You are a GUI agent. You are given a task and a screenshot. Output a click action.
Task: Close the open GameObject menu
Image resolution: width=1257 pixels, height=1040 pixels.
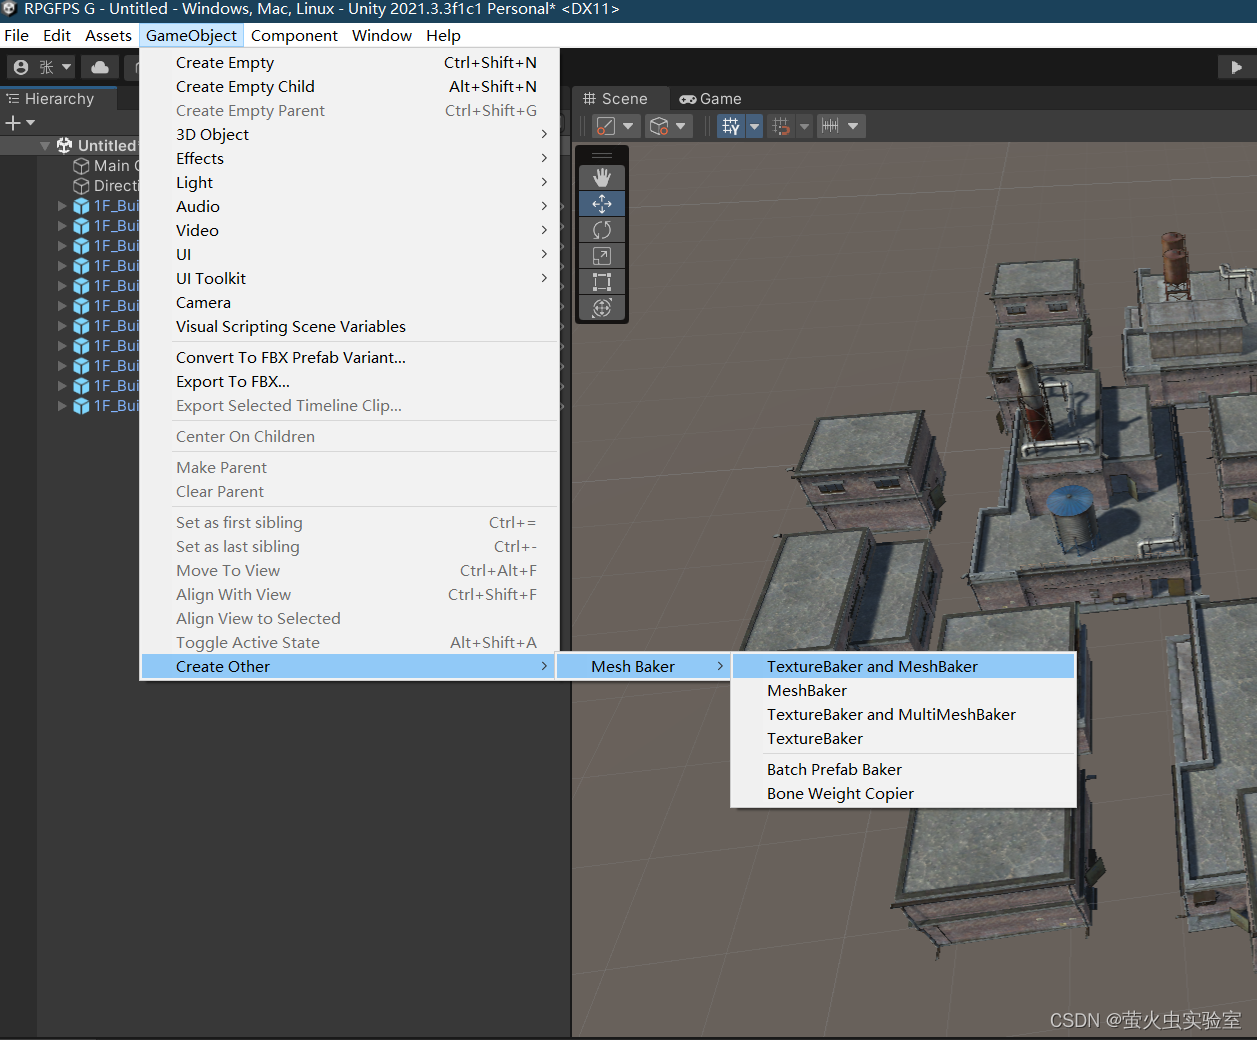191,35
